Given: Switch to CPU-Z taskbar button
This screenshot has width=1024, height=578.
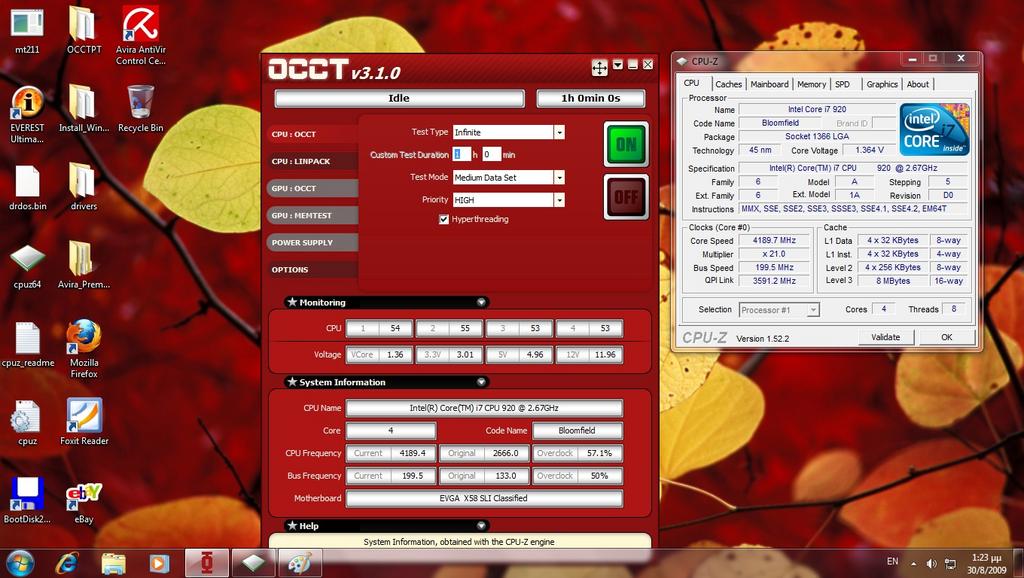Looking at the screenshot, I should pos(253,563).
